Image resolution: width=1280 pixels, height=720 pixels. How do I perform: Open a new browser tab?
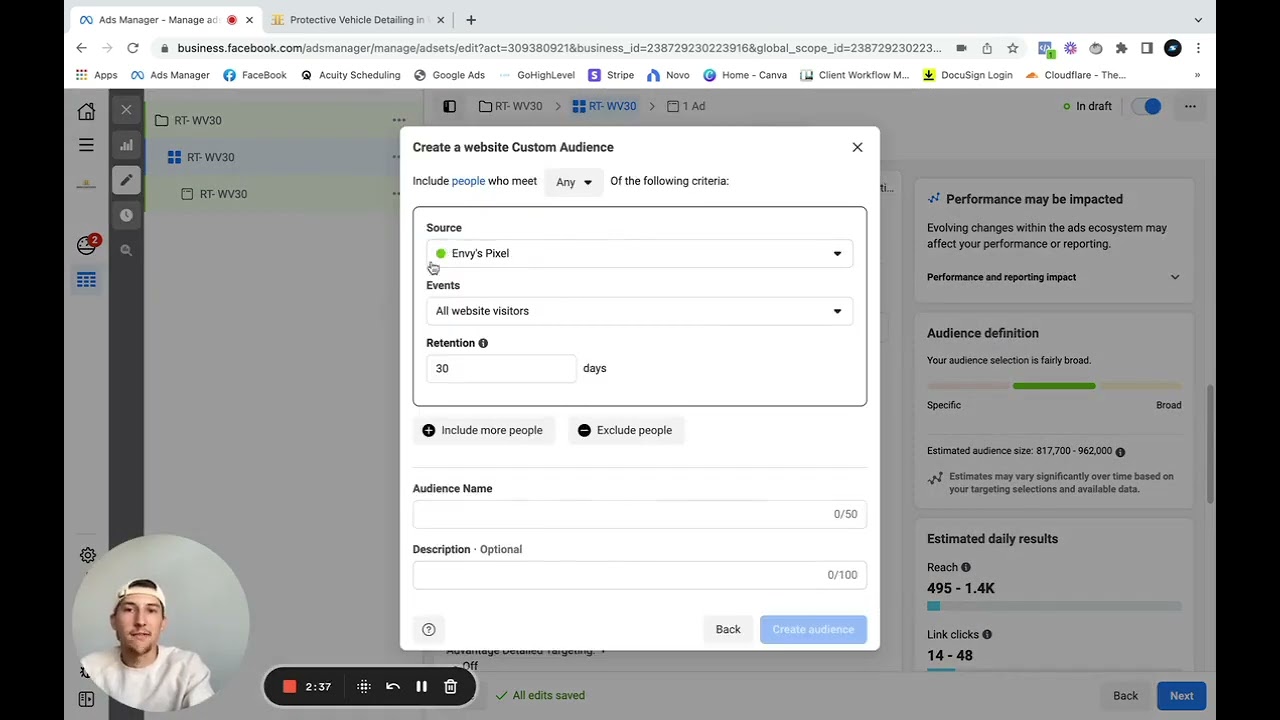tap(471, 20)
